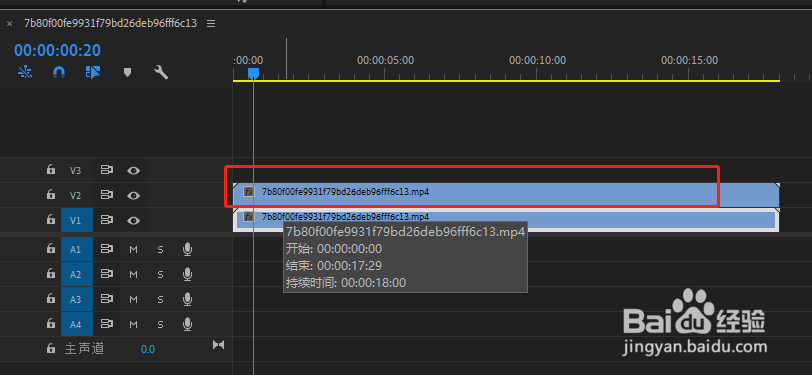
Task: Toggle insert sequences as nests icon
Action: pos(25,73)
